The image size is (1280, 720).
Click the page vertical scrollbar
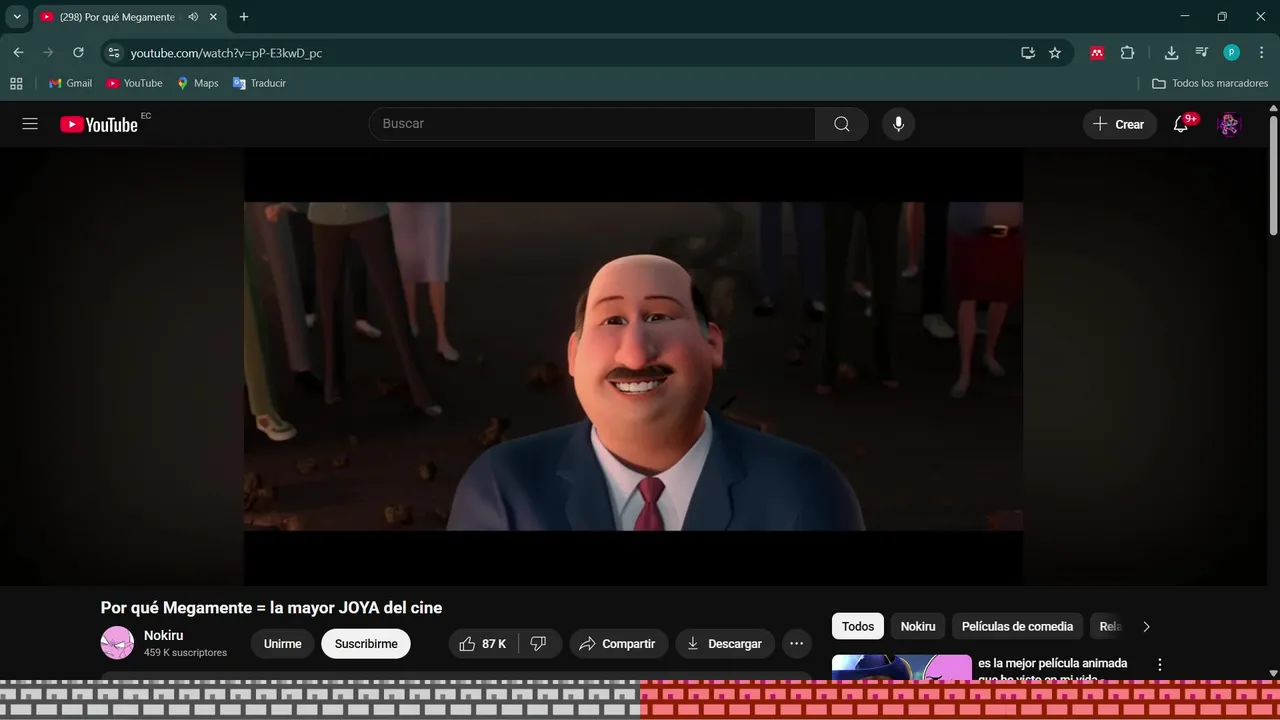pos(1273,177)
